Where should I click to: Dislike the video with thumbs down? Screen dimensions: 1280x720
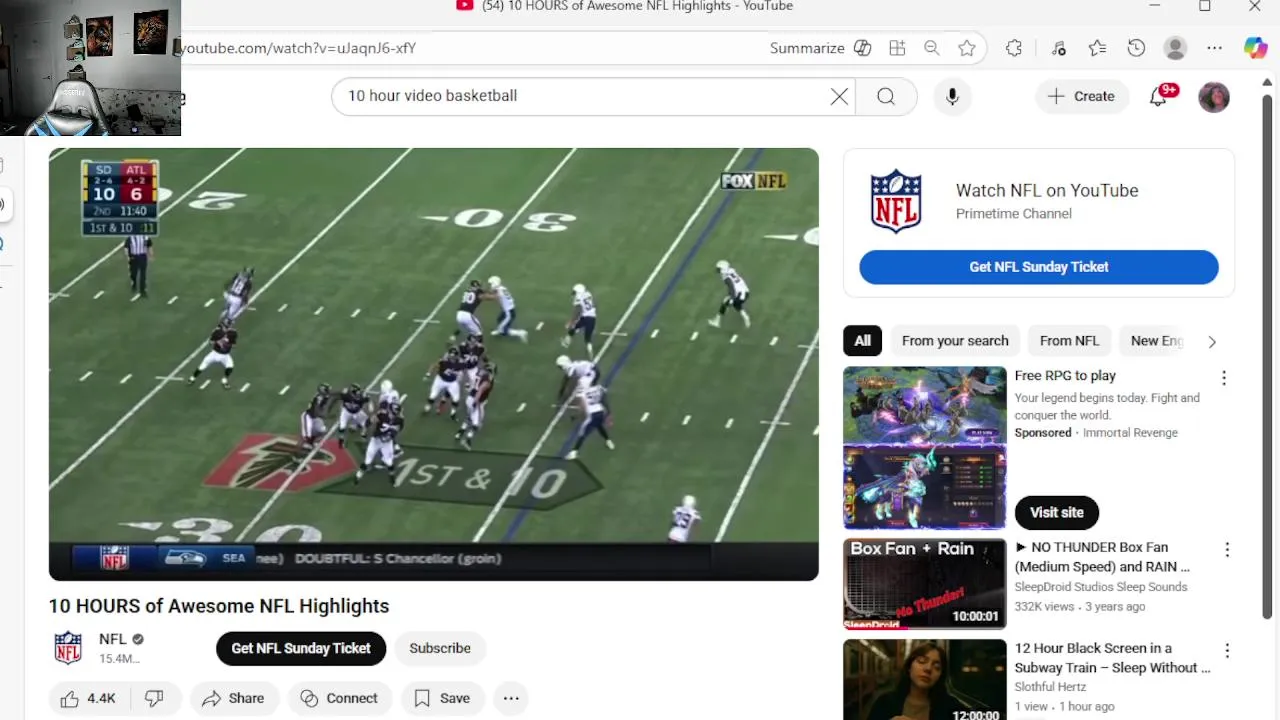tap(154, 698)
